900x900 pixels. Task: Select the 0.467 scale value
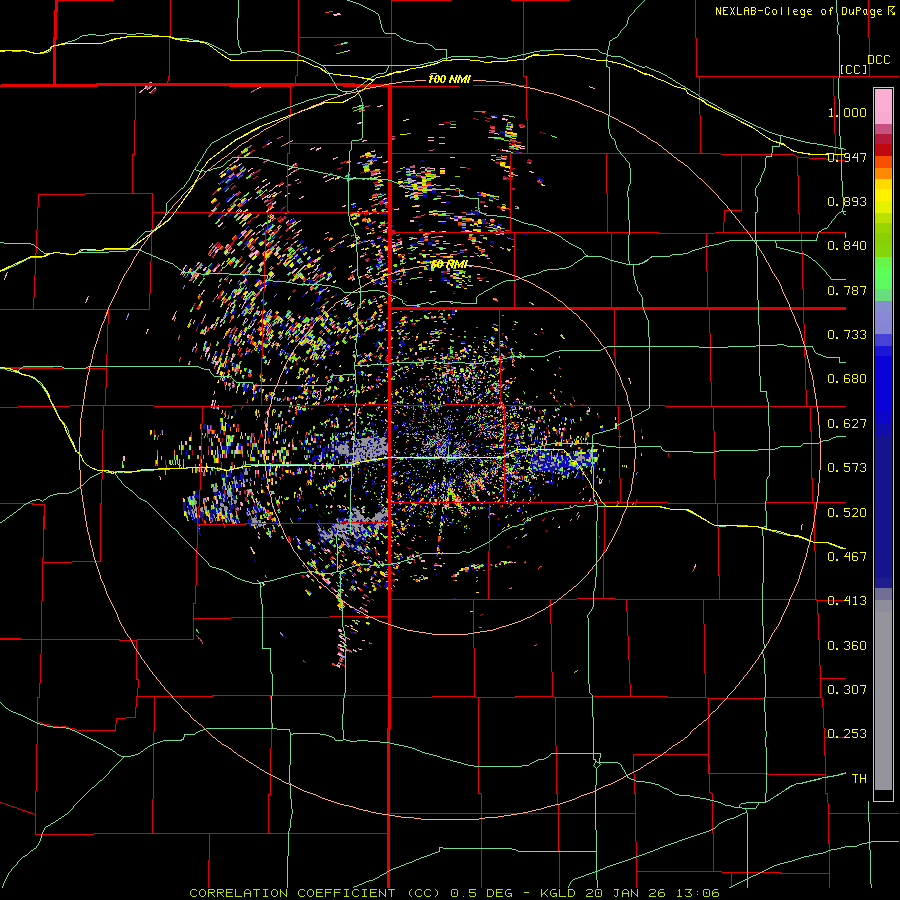[x=847, y=556]
